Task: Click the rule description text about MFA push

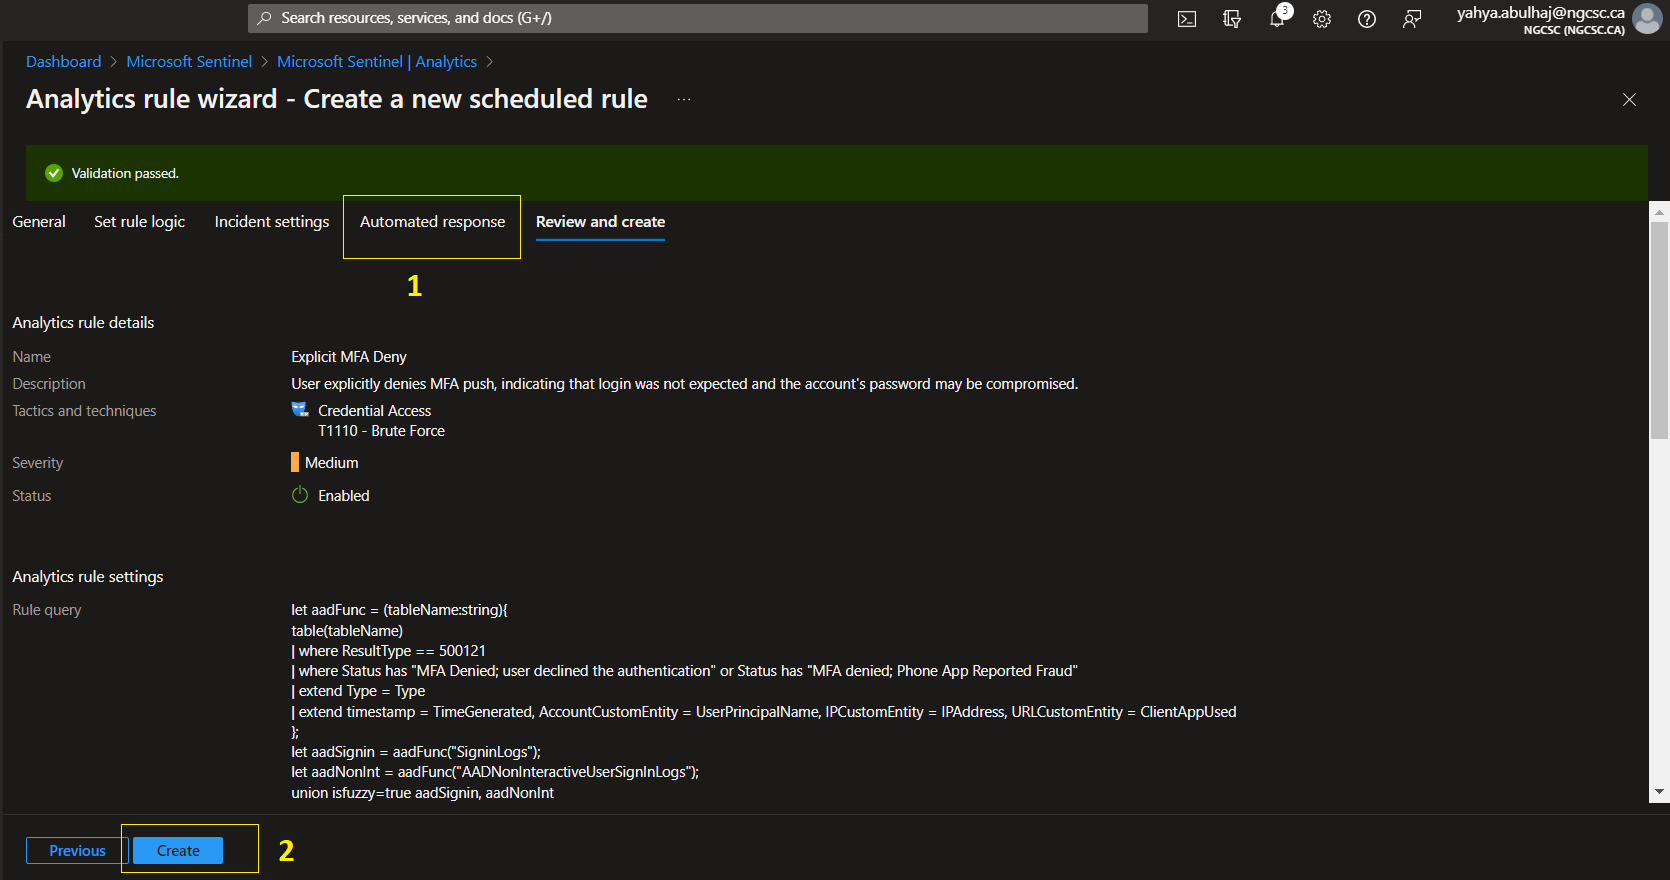Action: [x=684, y=384]
